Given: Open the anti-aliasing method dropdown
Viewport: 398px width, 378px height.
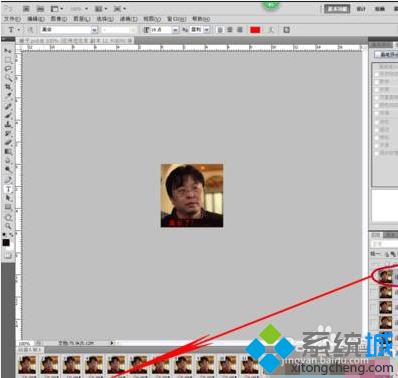Looking at the screenshot, I should [x=207, y=30].
